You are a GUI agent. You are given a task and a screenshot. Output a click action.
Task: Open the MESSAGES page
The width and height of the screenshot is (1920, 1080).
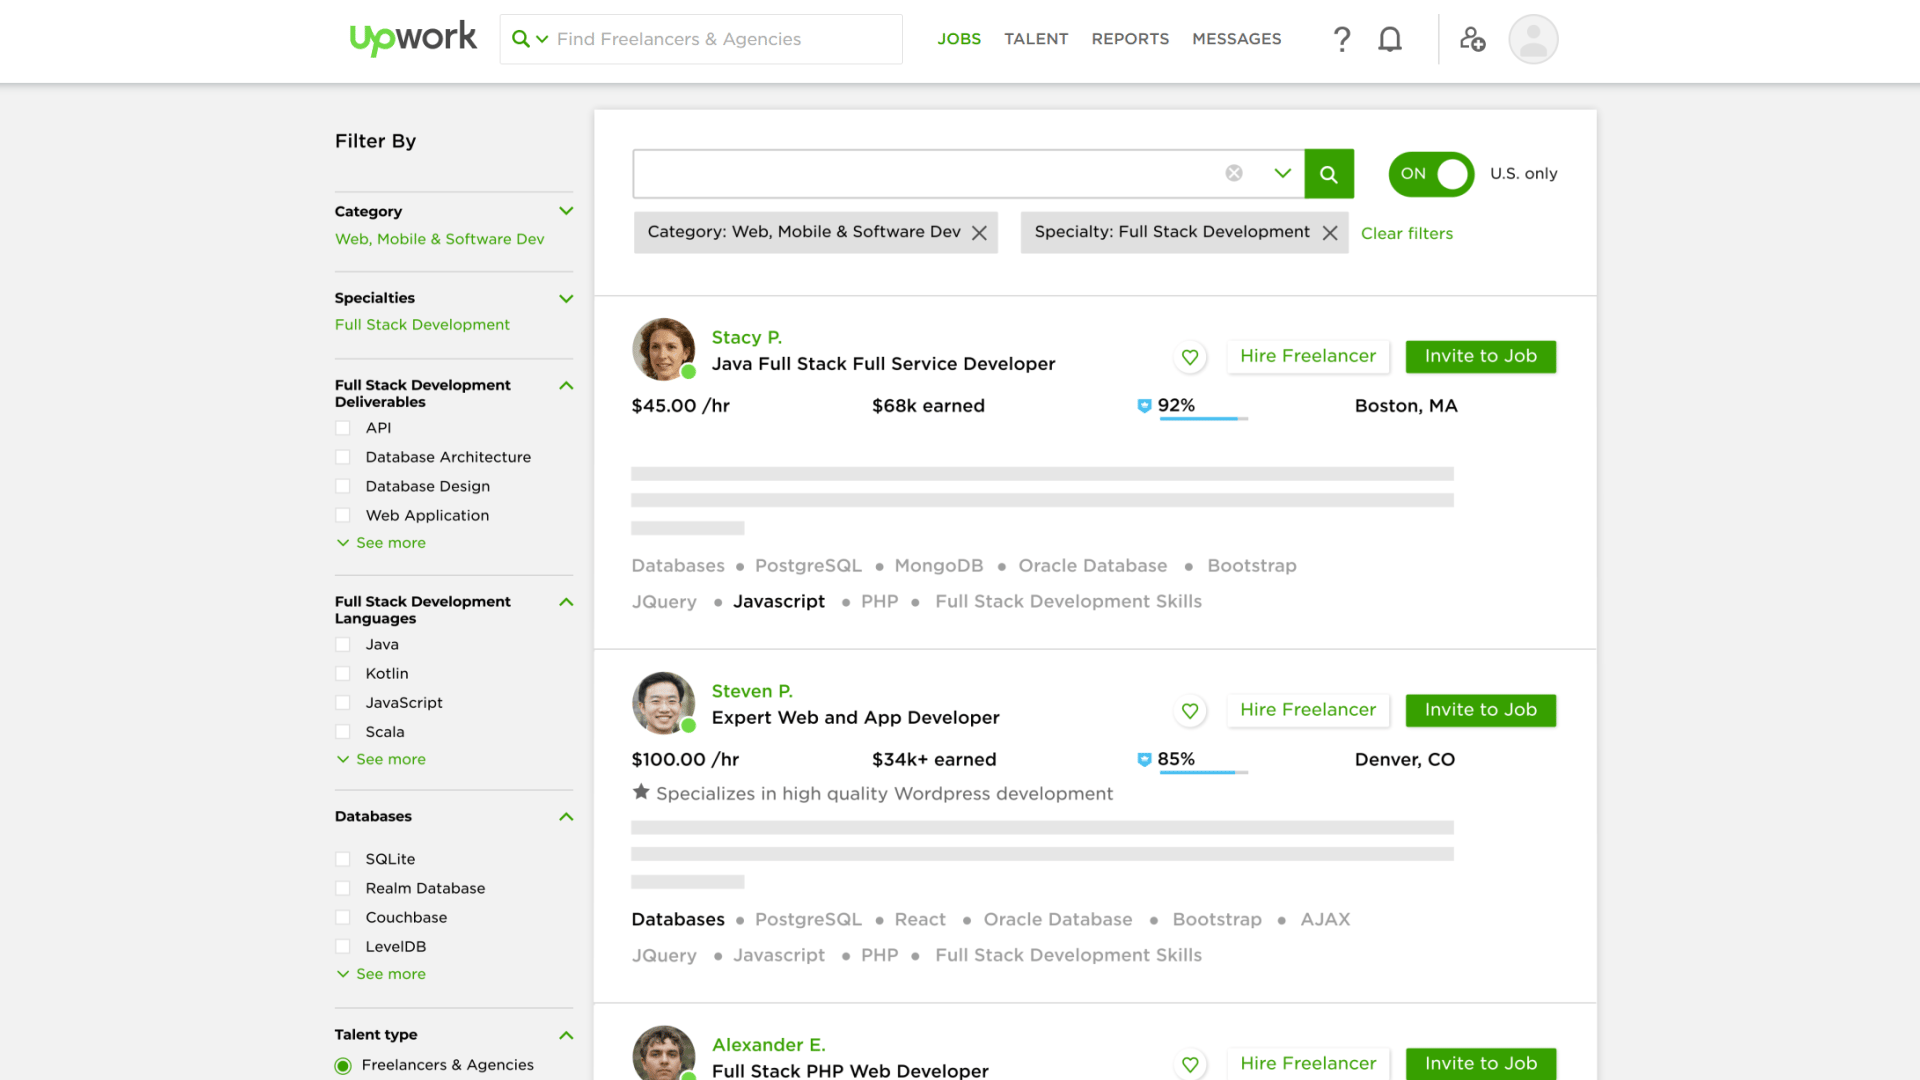tap(1236, 39)
